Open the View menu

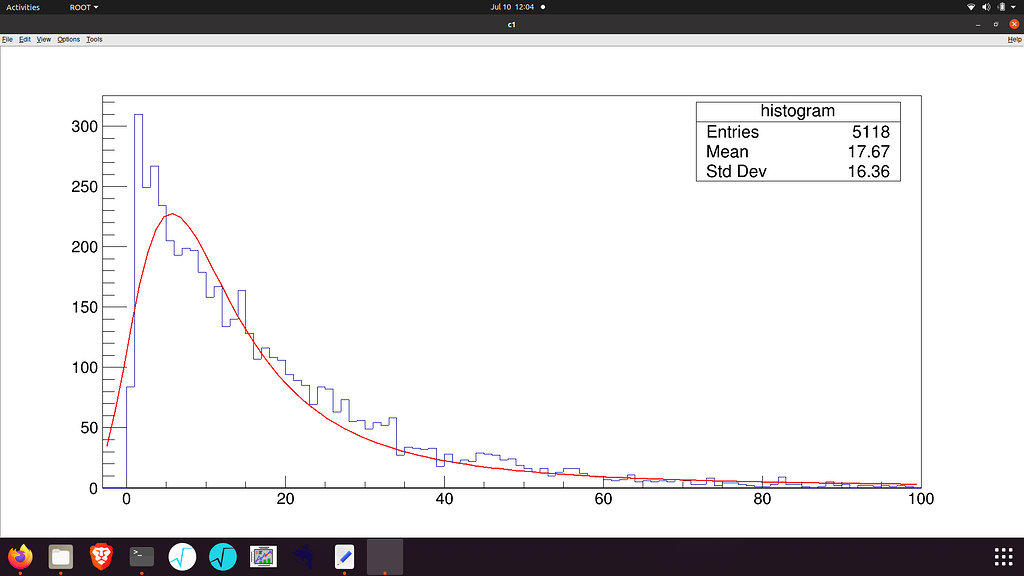coord(44,39)
